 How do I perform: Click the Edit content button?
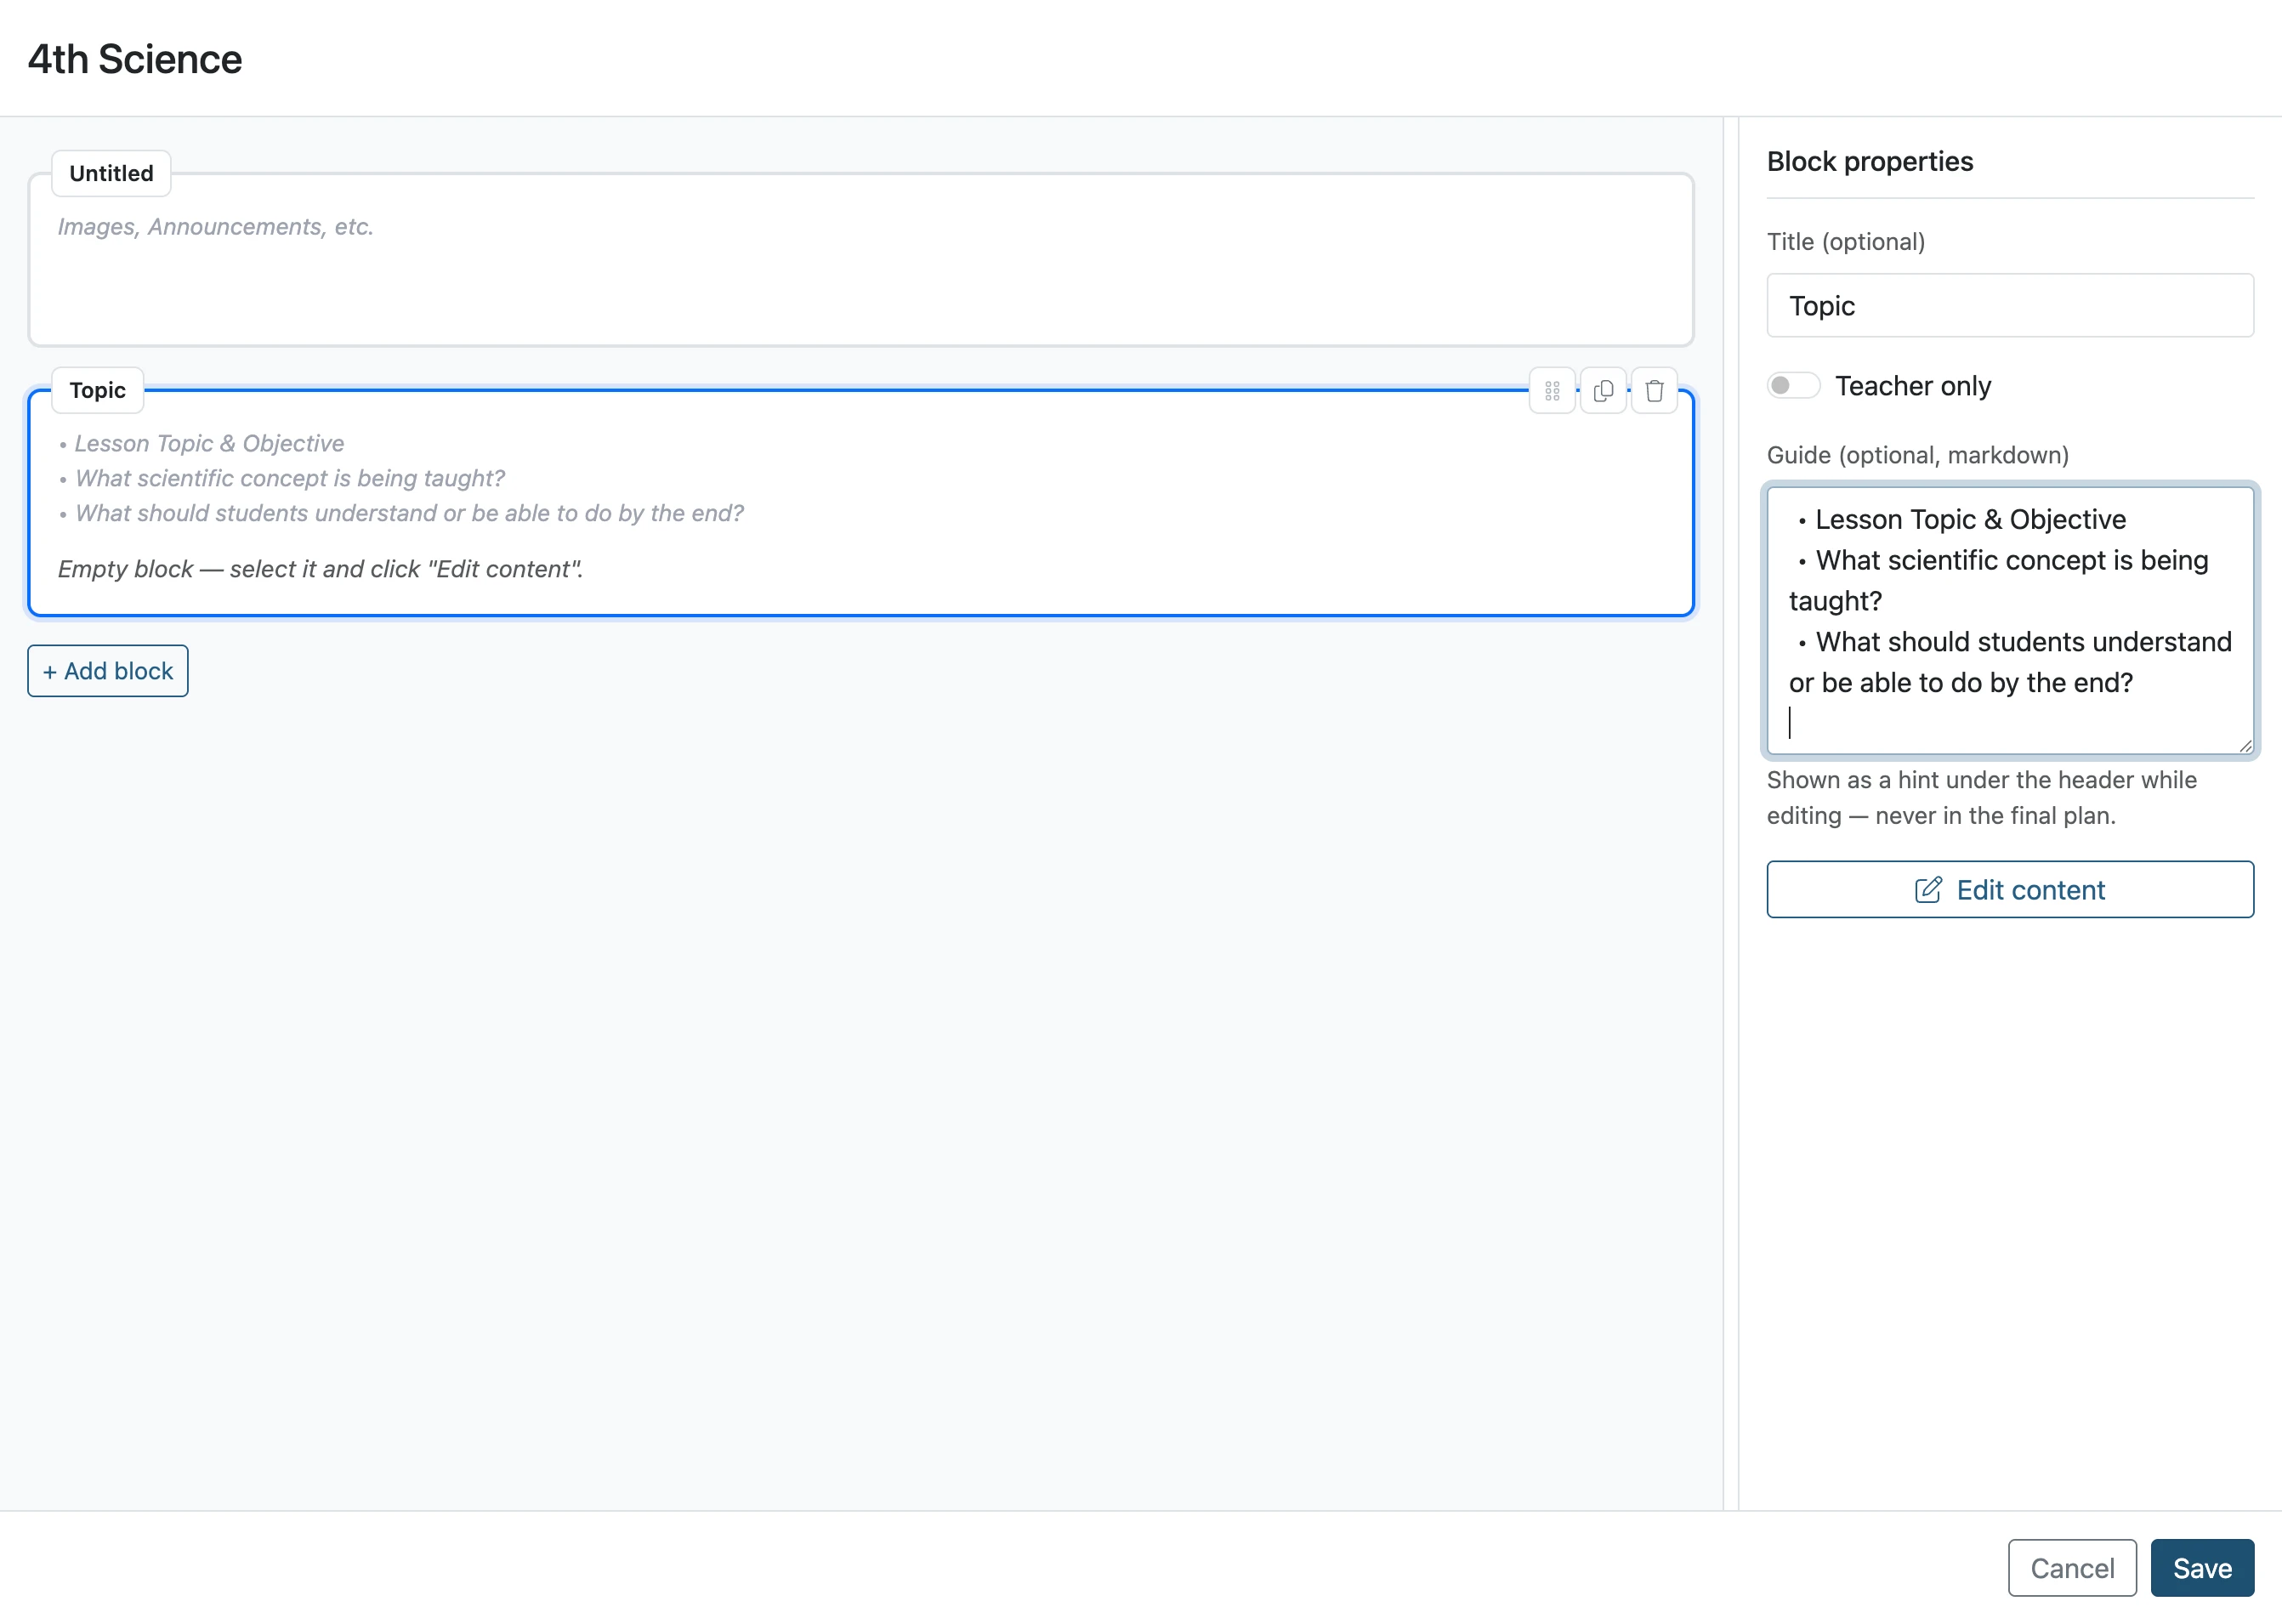tap(2010, 889)
